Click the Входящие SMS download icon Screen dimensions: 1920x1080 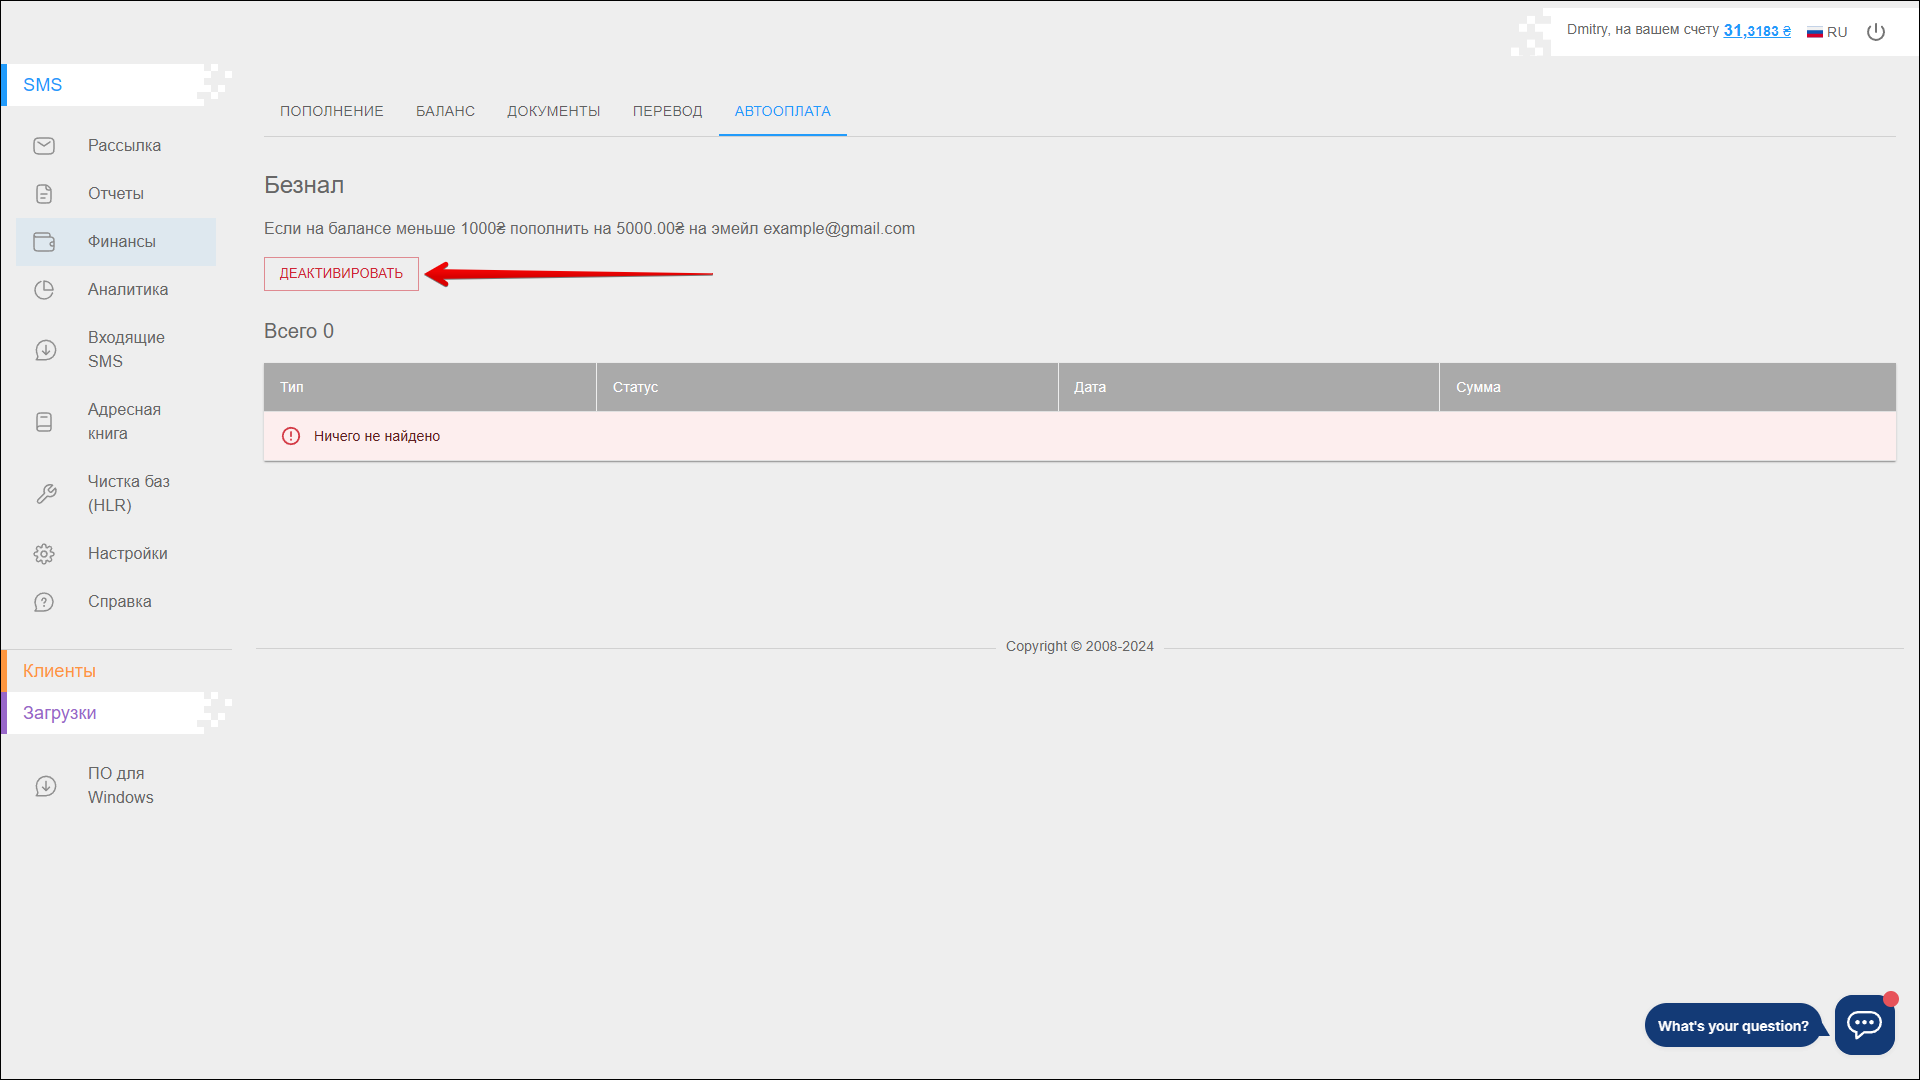(x=45, y=350)
